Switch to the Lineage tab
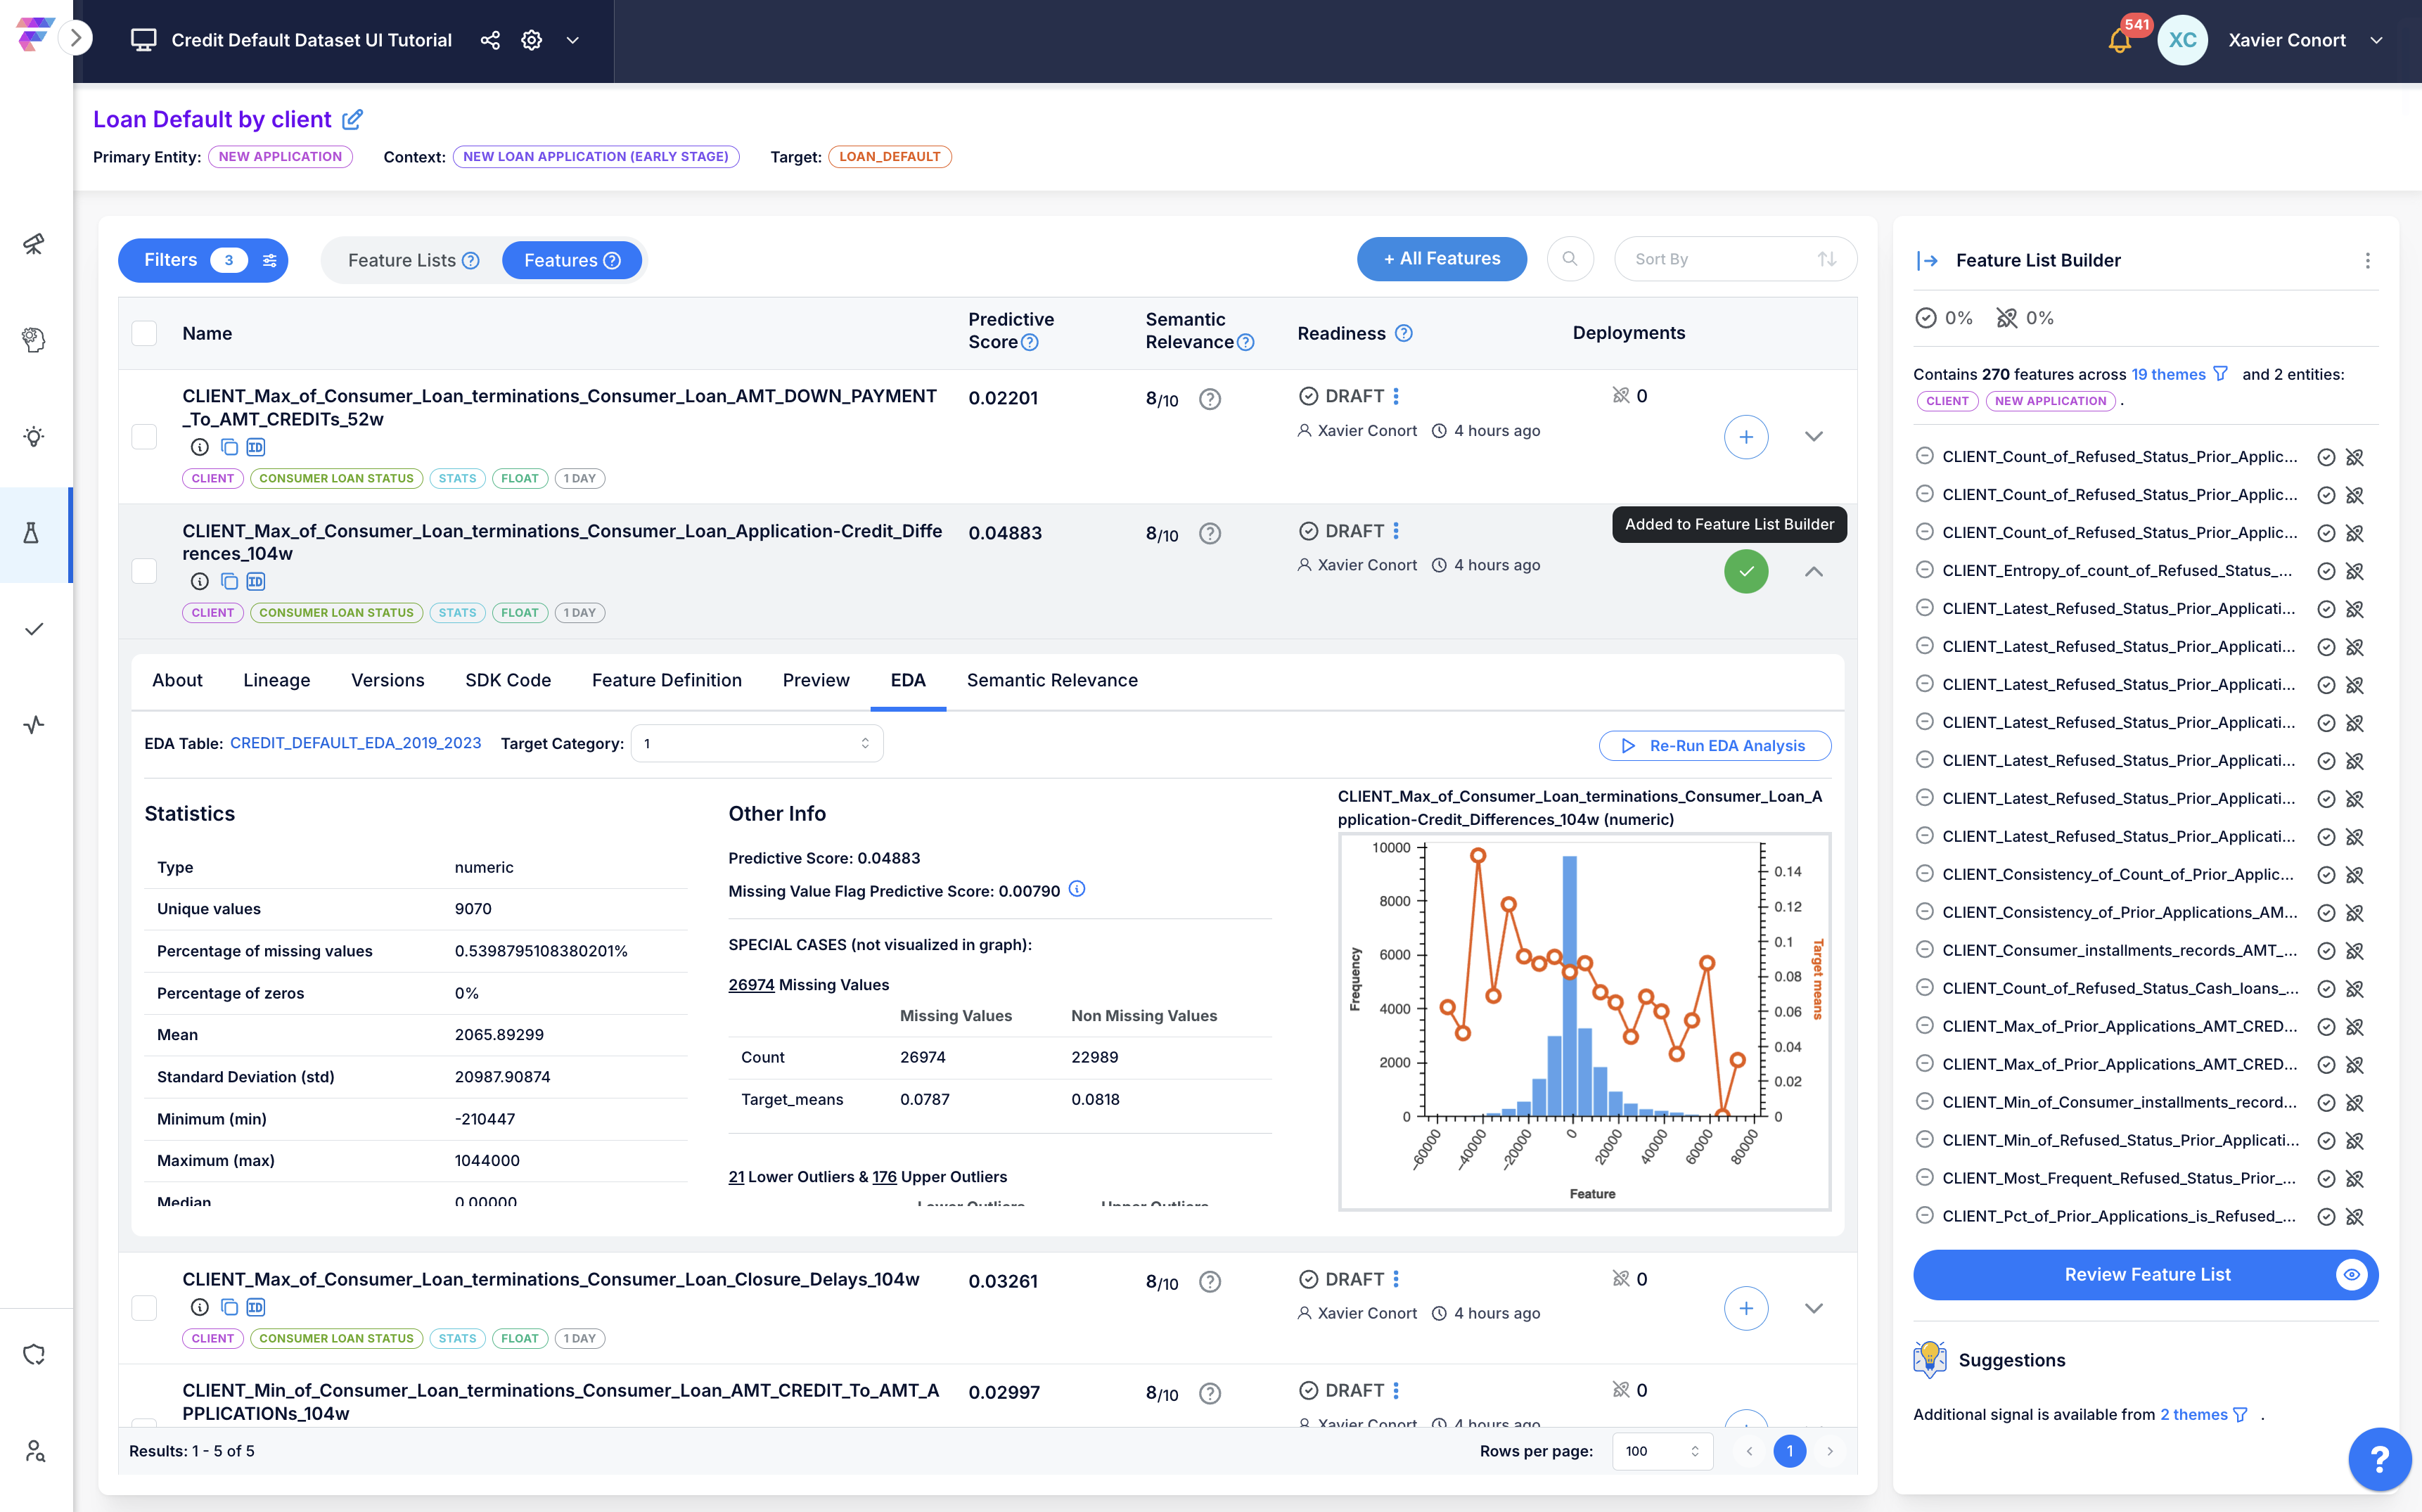 [276, 680]
